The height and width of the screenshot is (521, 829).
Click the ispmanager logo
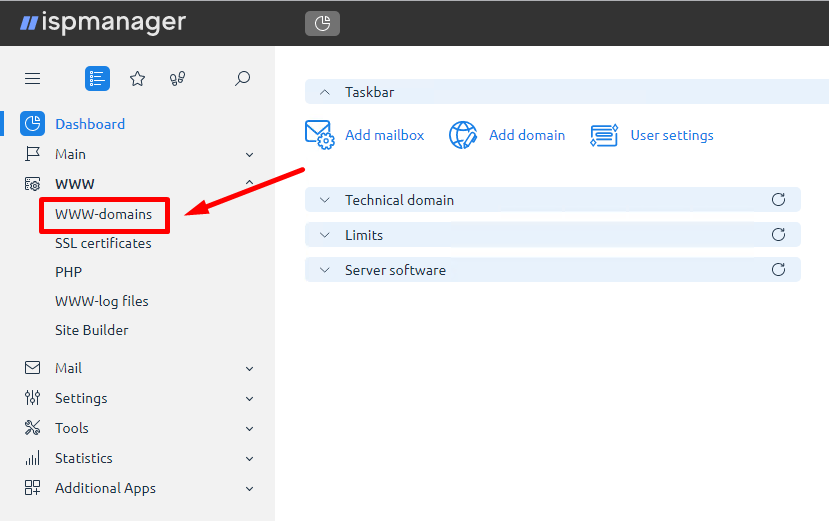[x=103, y=23]
